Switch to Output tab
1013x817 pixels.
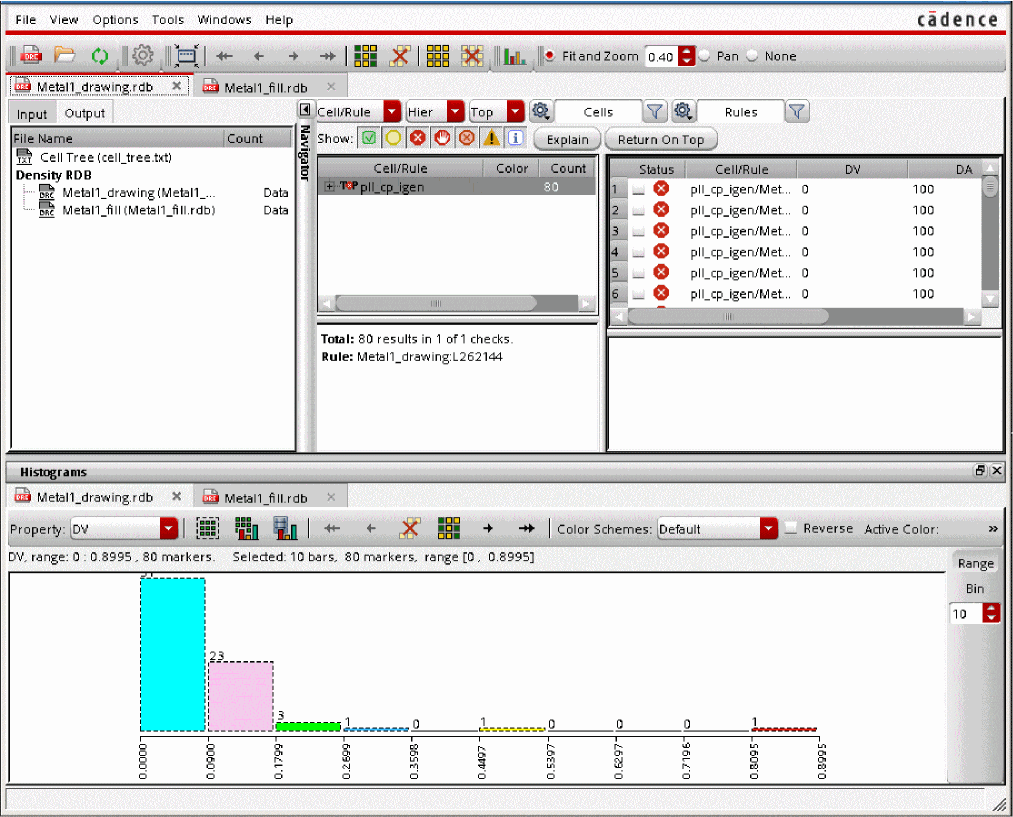(x=85, y=113)
